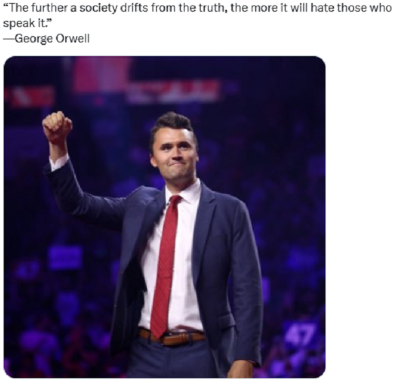
Task: Click the brown belt in the photo
Action: click(172, 336)
